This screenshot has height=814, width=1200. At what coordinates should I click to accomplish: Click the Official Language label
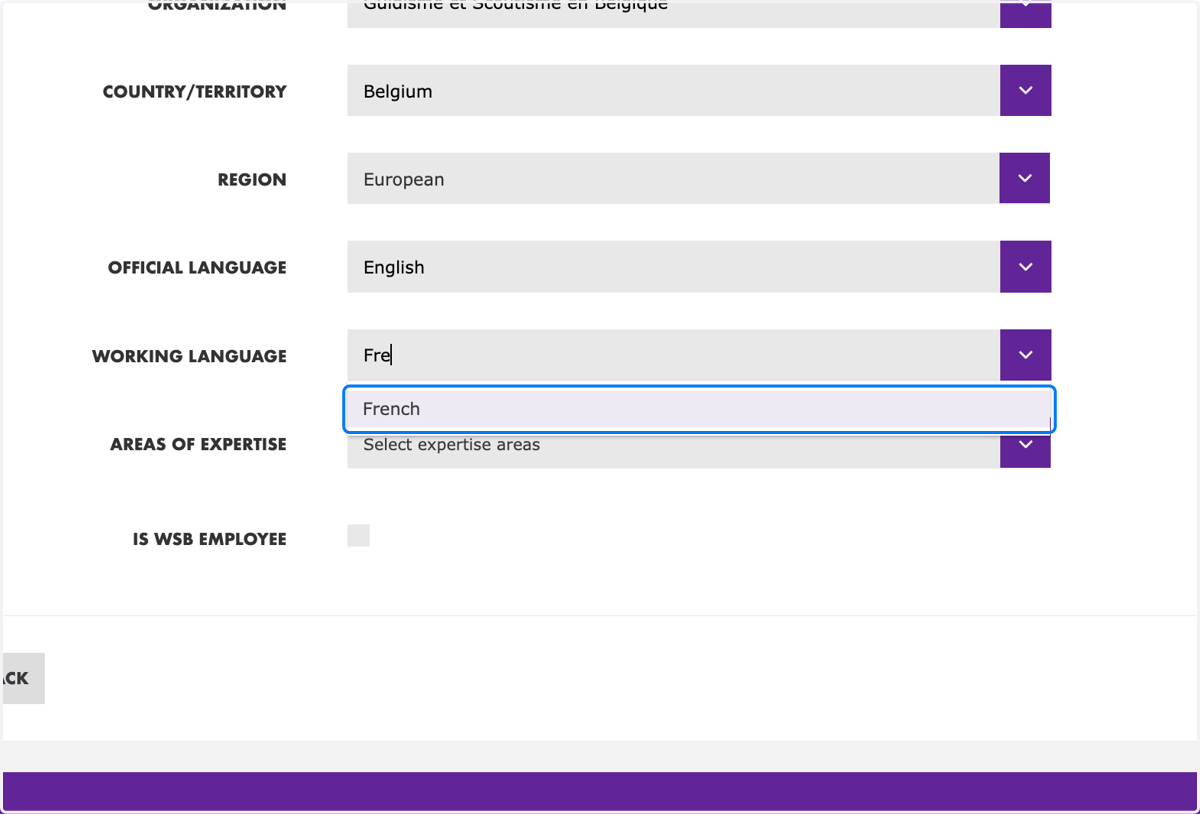tap(197, 268)
